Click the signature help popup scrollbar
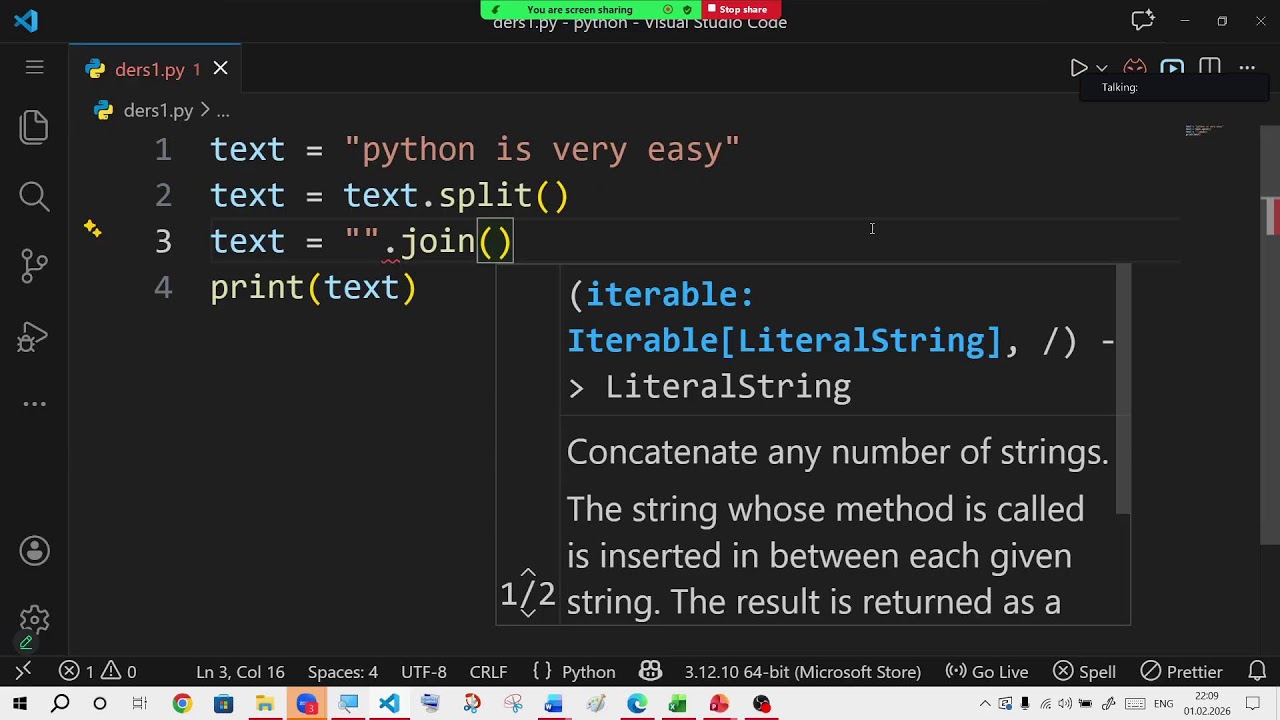Viewport: 1280px width, 720px height. point(1123,388)
